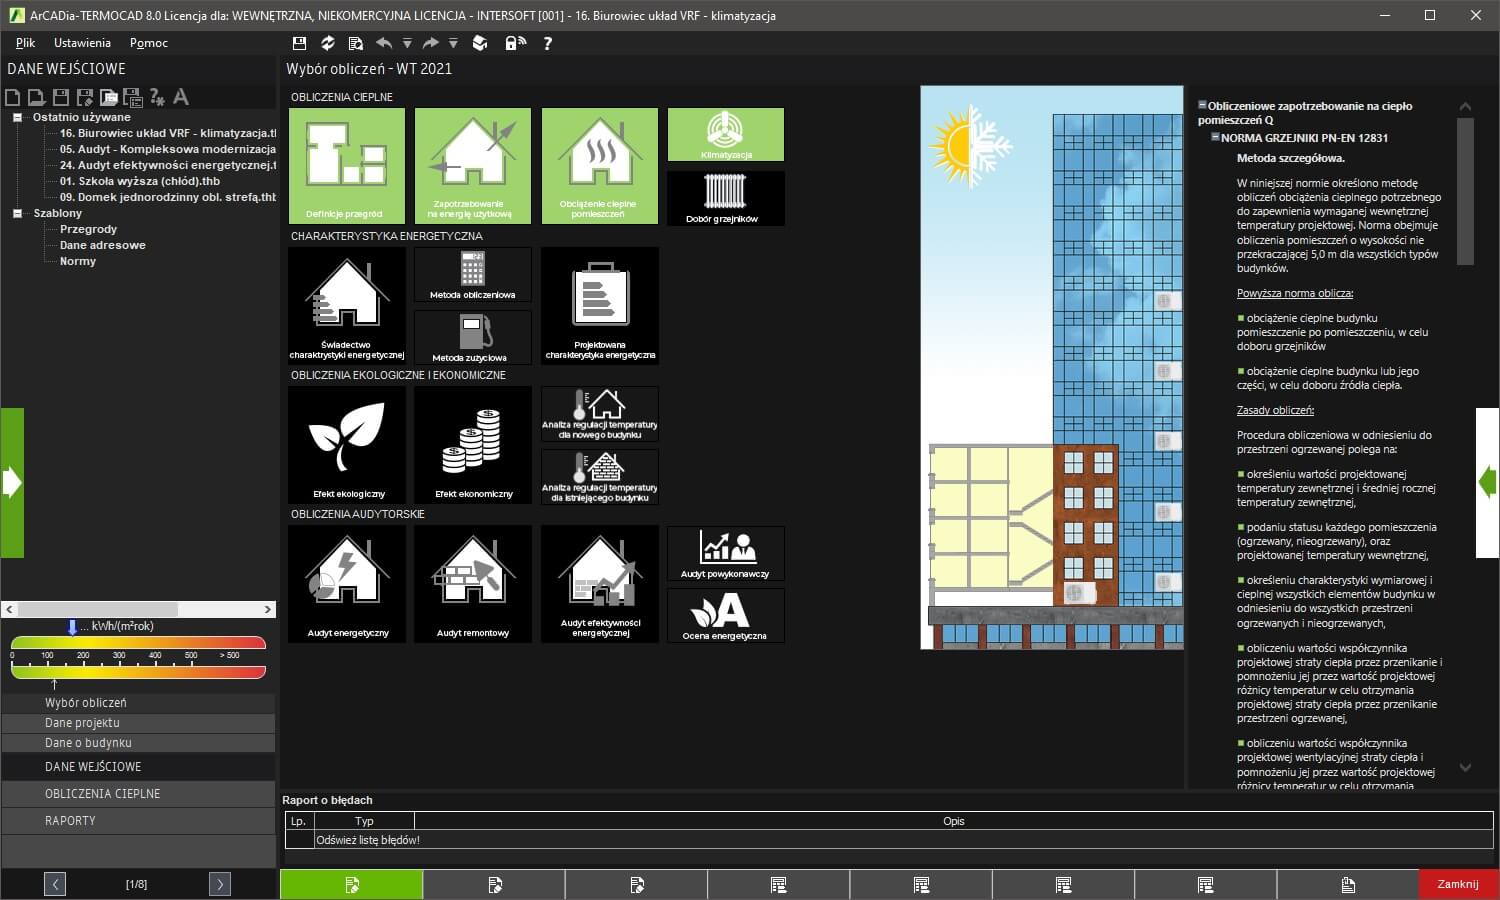Select the Dobór grzejników tile
The image size is (1500, 900).
[726, 198]
